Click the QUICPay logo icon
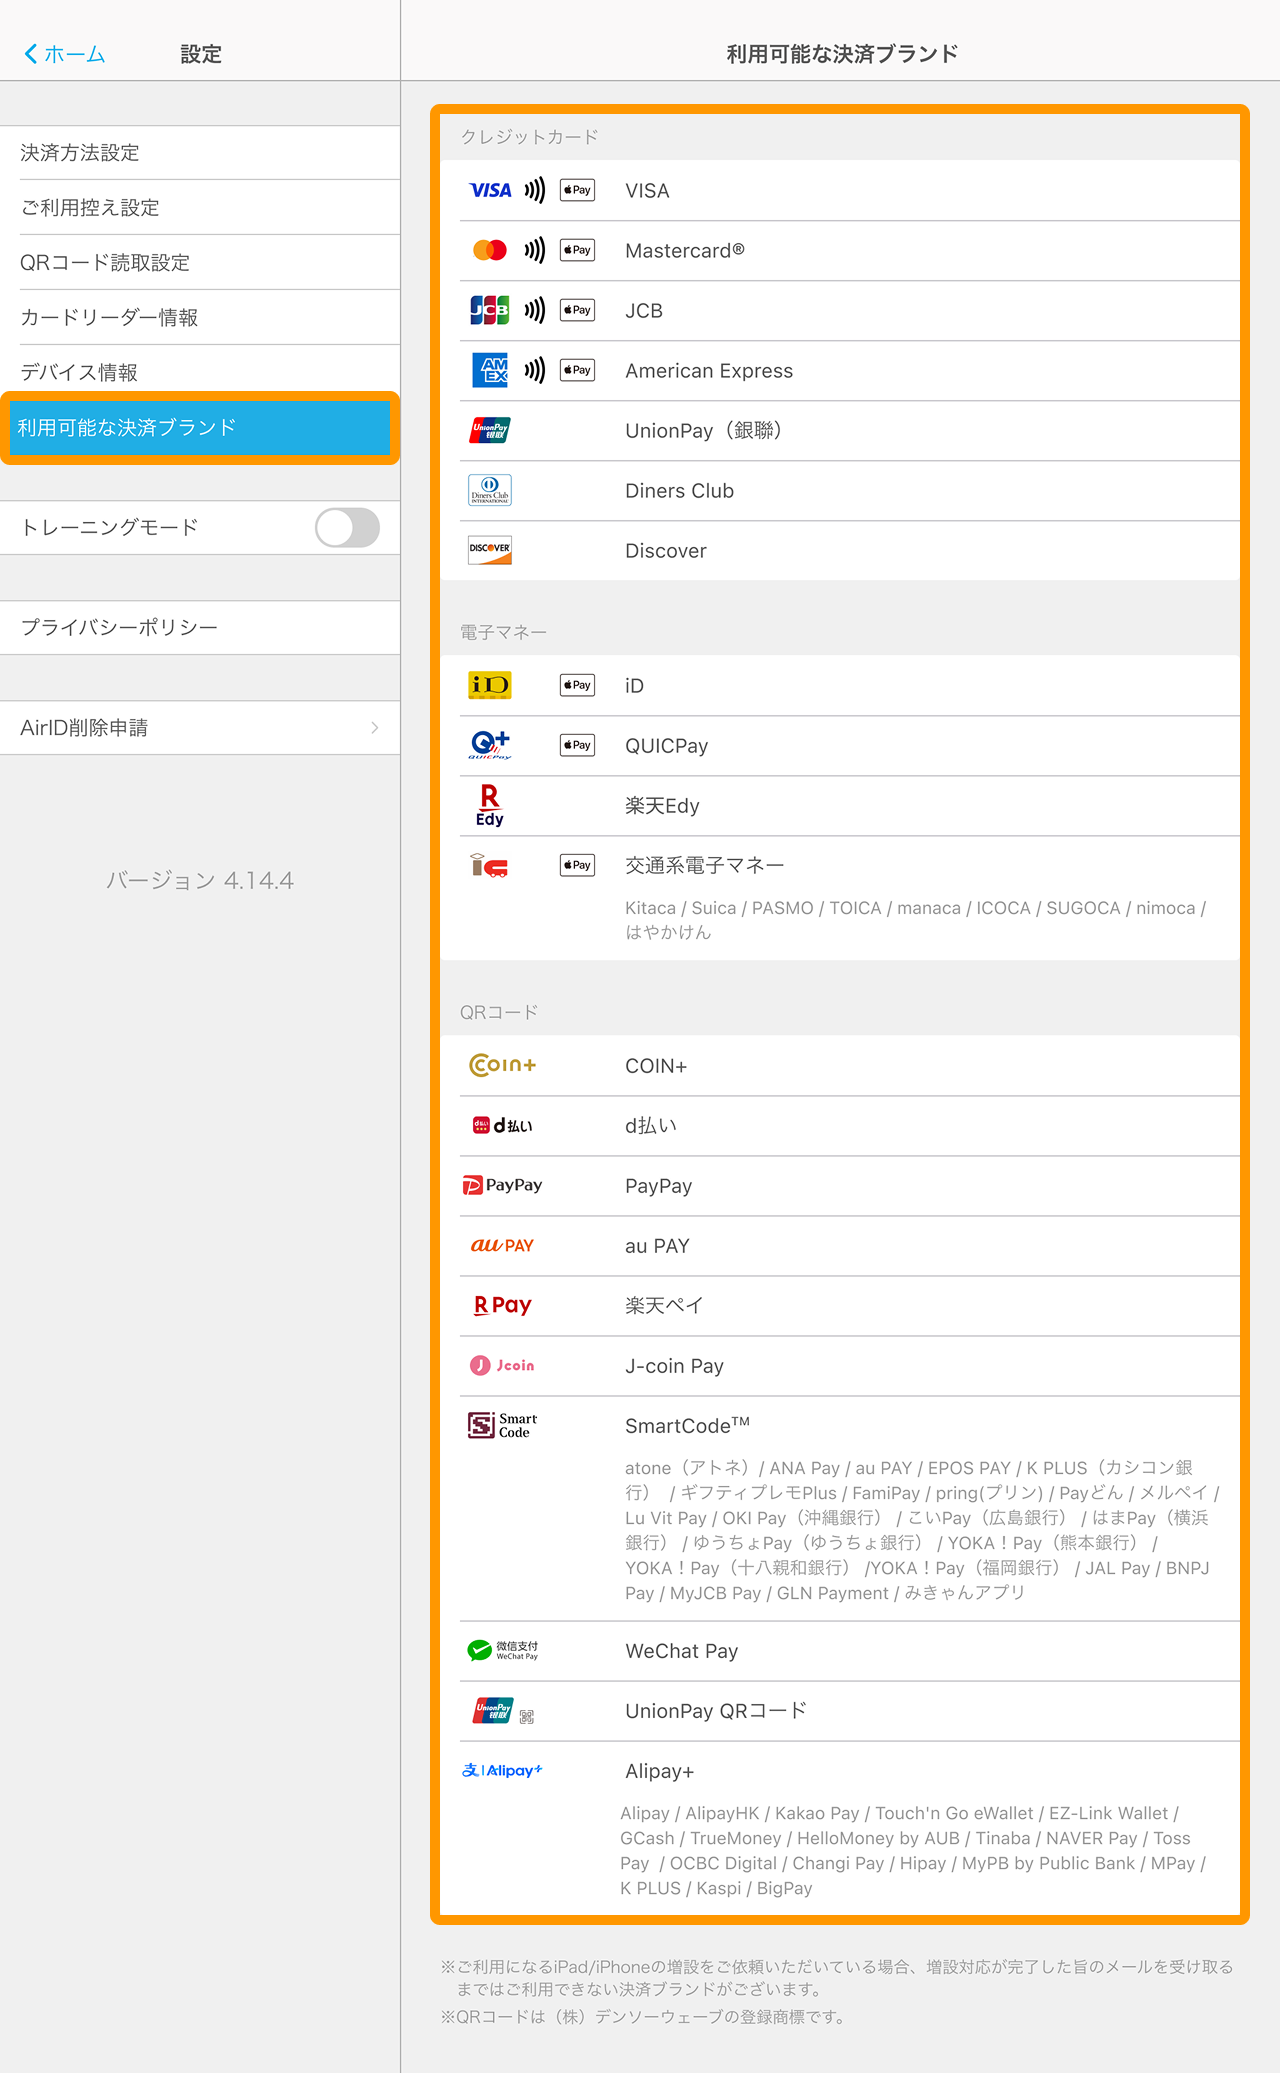This screenshot has height=2073, width=1280. [x=490, y=745]
